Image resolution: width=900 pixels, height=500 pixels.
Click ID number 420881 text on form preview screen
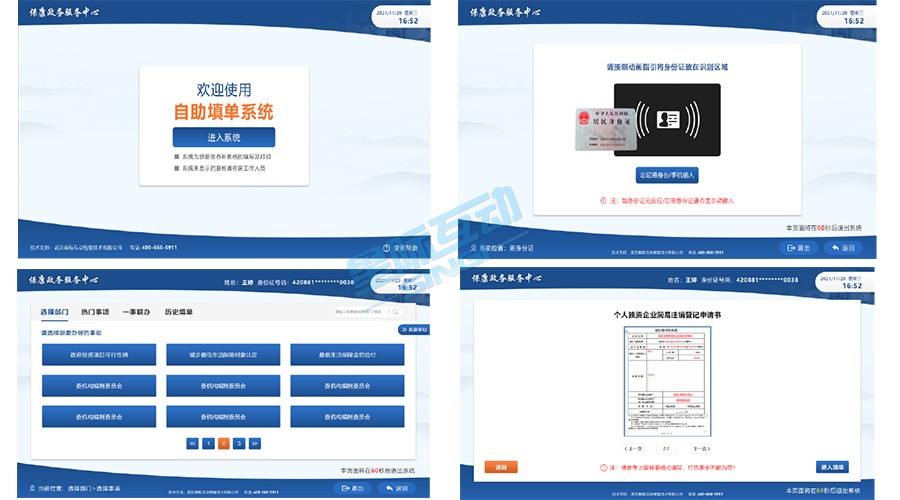(x=767, y=280)
